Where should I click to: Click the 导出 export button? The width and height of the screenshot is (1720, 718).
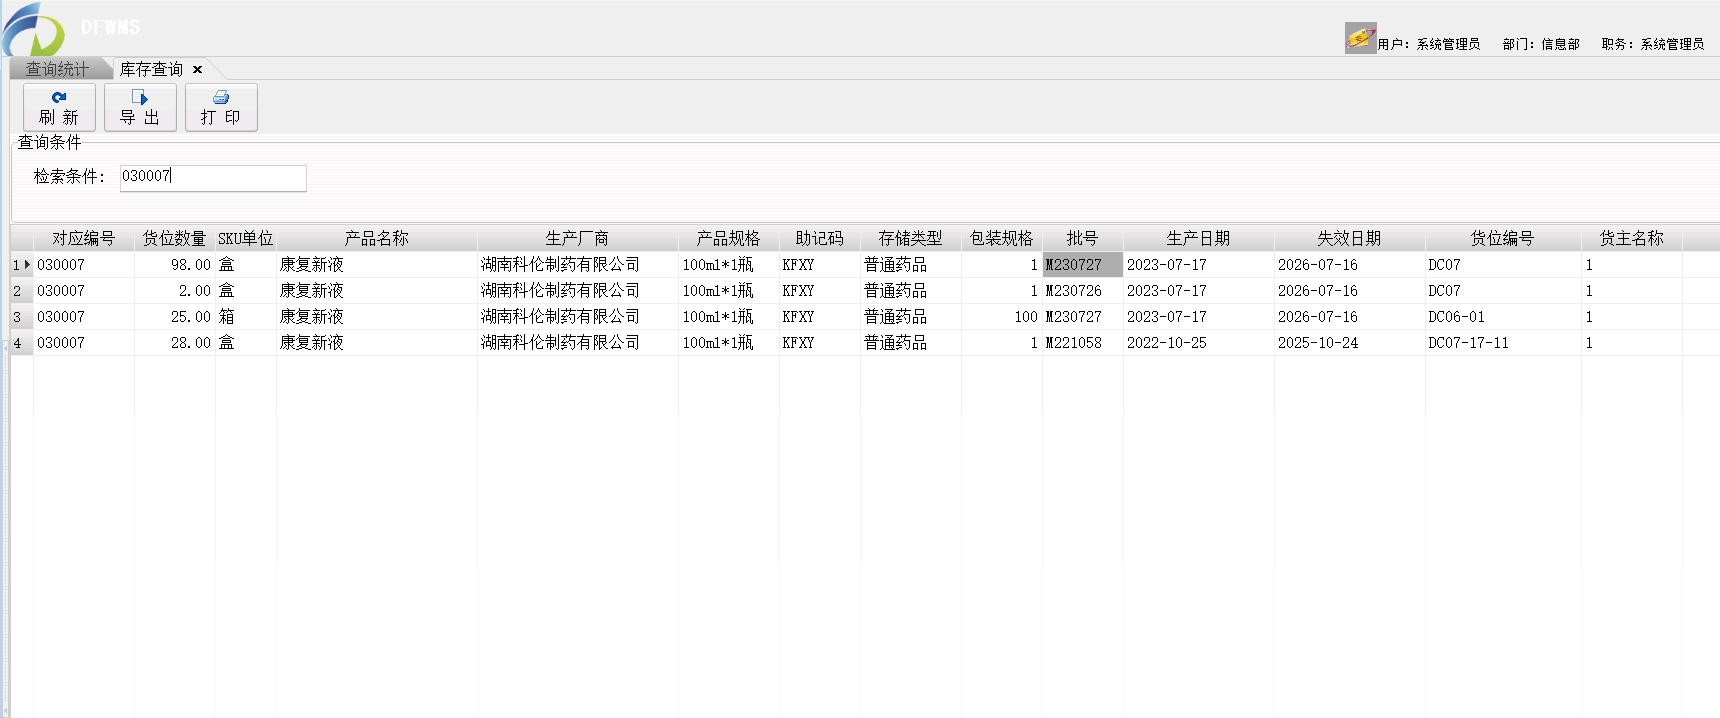[140, 107]
